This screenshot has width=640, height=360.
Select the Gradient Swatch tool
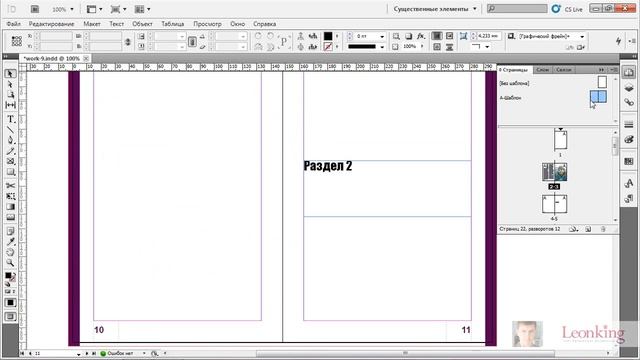coord(11,207)
